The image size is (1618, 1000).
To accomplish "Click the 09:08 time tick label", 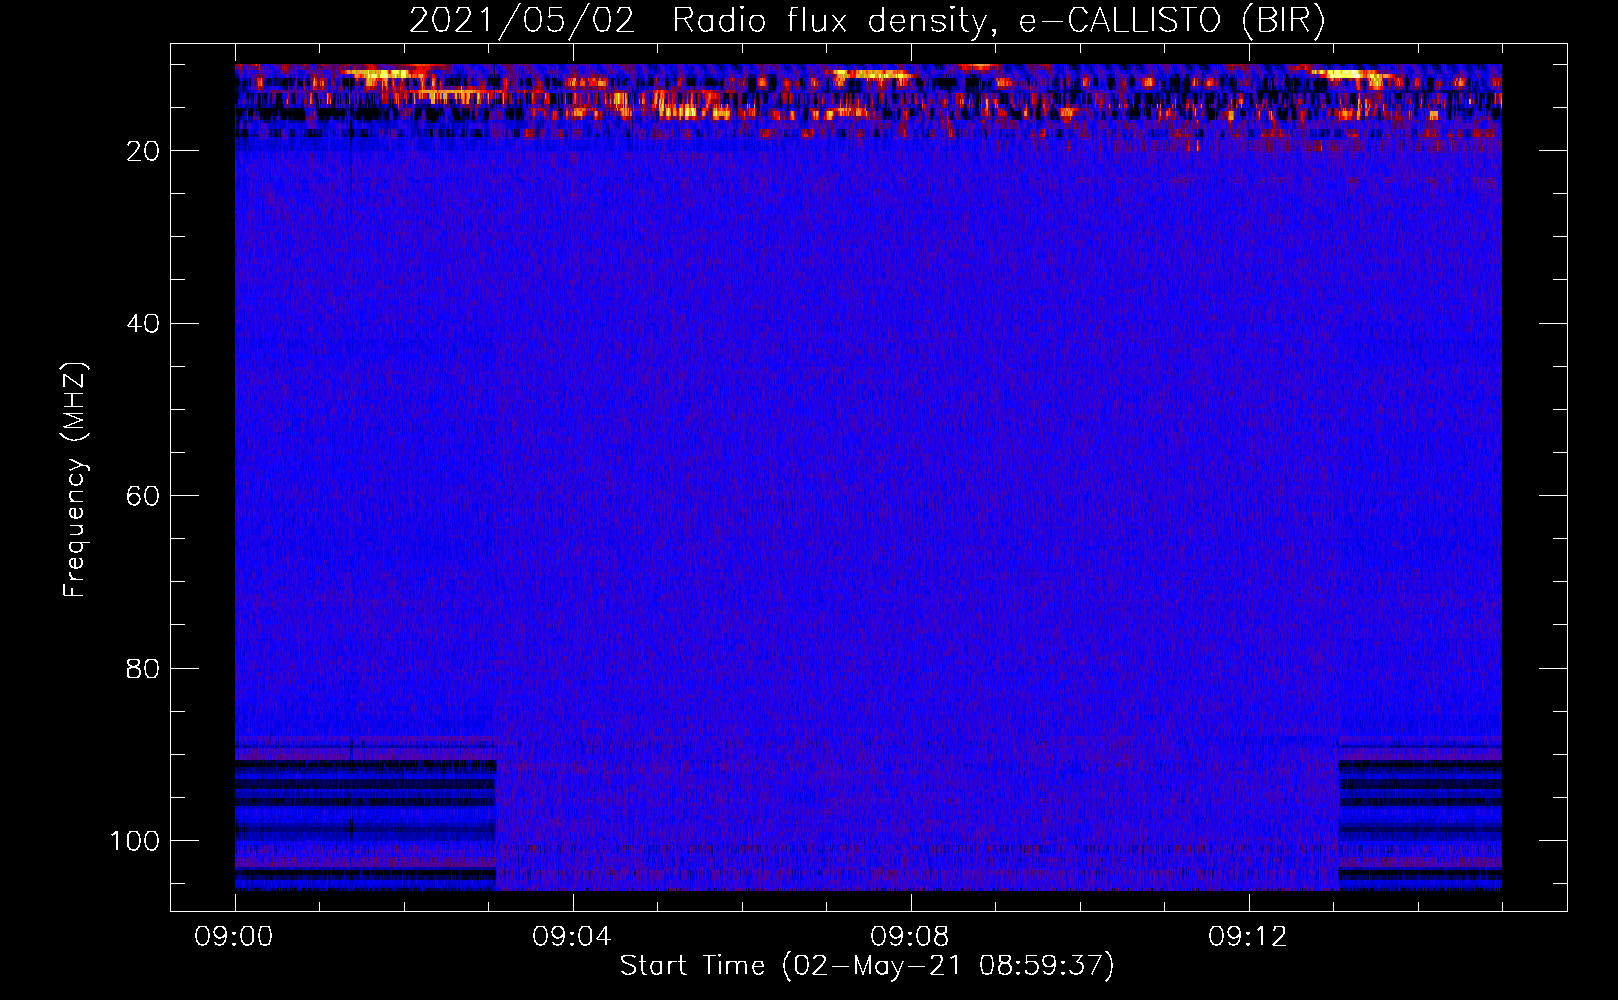I will (910, 937).
